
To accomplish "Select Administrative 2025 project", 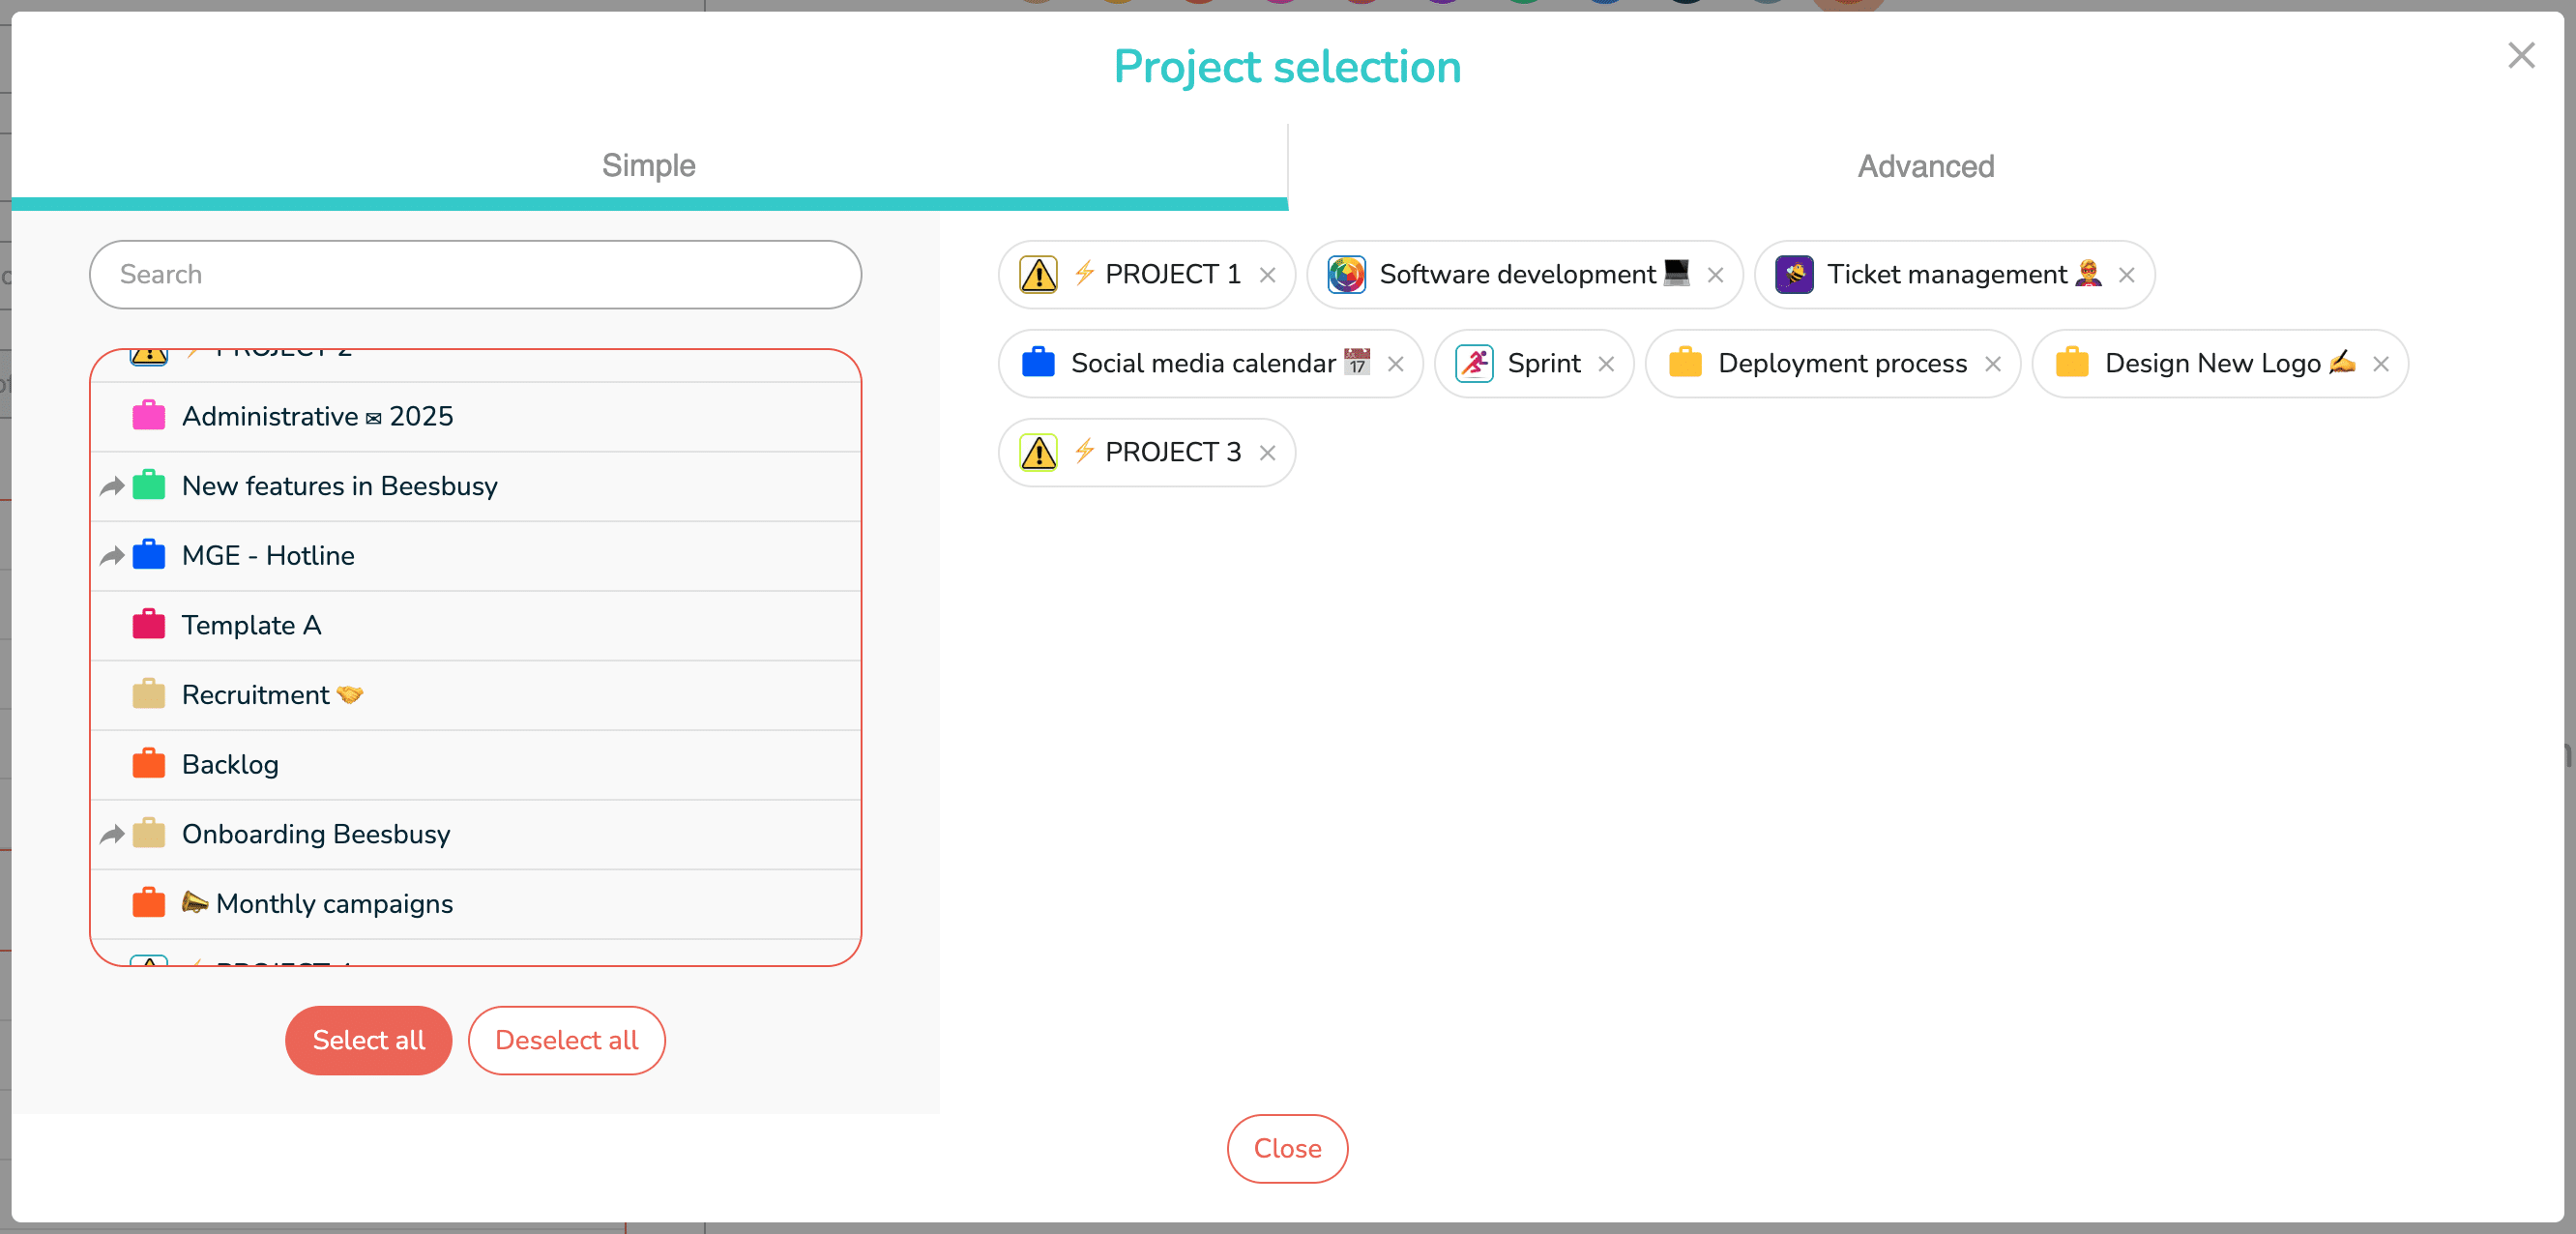I will [x=475, y=416].
